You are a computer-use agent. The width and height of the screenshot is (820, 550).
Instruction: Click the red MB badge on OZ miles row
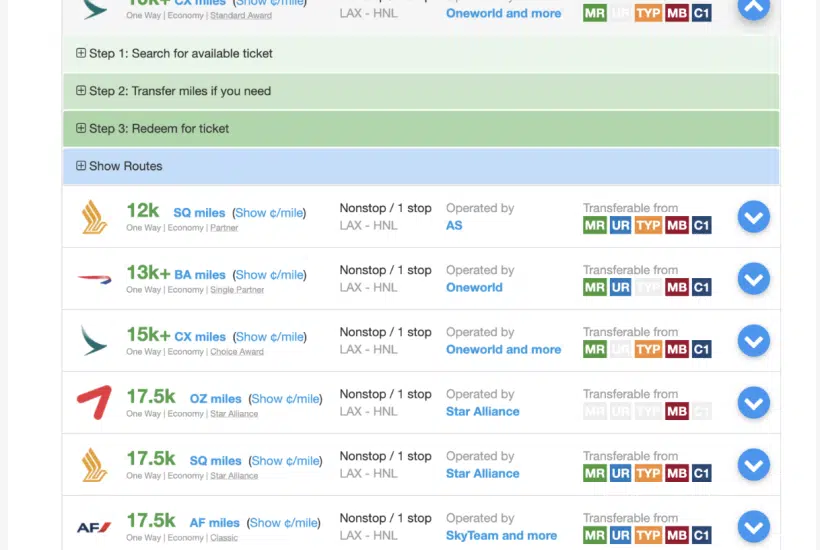pyautogui.click(x=676, y=412)
